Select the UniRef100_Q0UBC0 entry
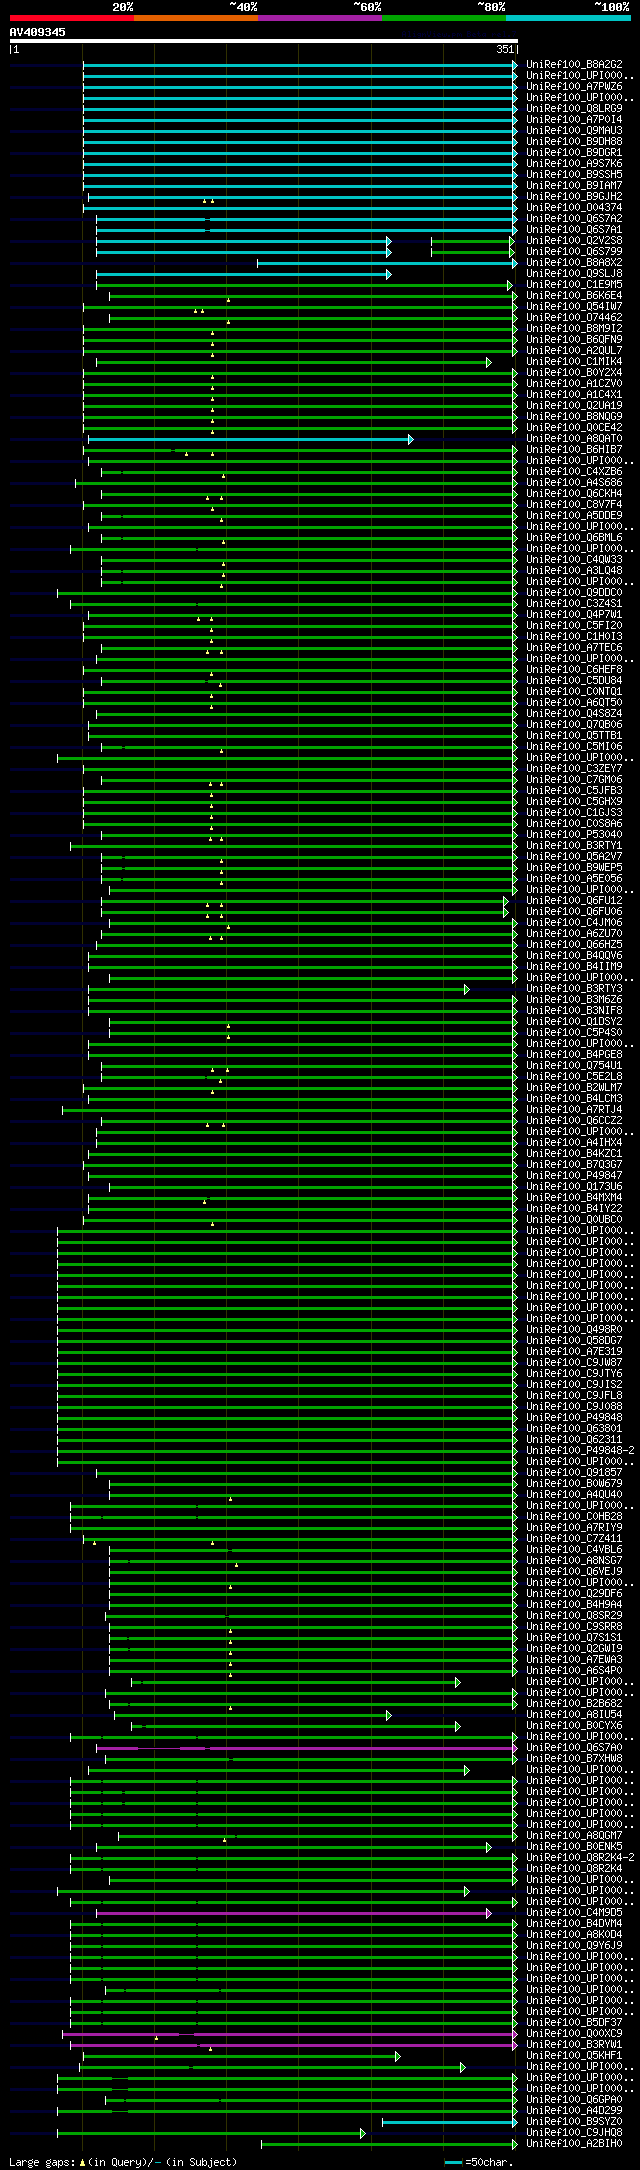The image size is (640, 2170). (x=574, y=1220)
